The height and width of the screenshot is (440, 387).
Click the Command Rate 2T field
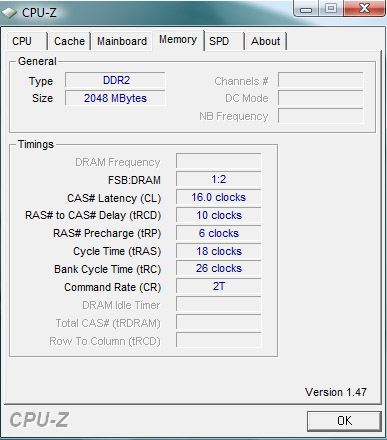[x=219, y=286]
